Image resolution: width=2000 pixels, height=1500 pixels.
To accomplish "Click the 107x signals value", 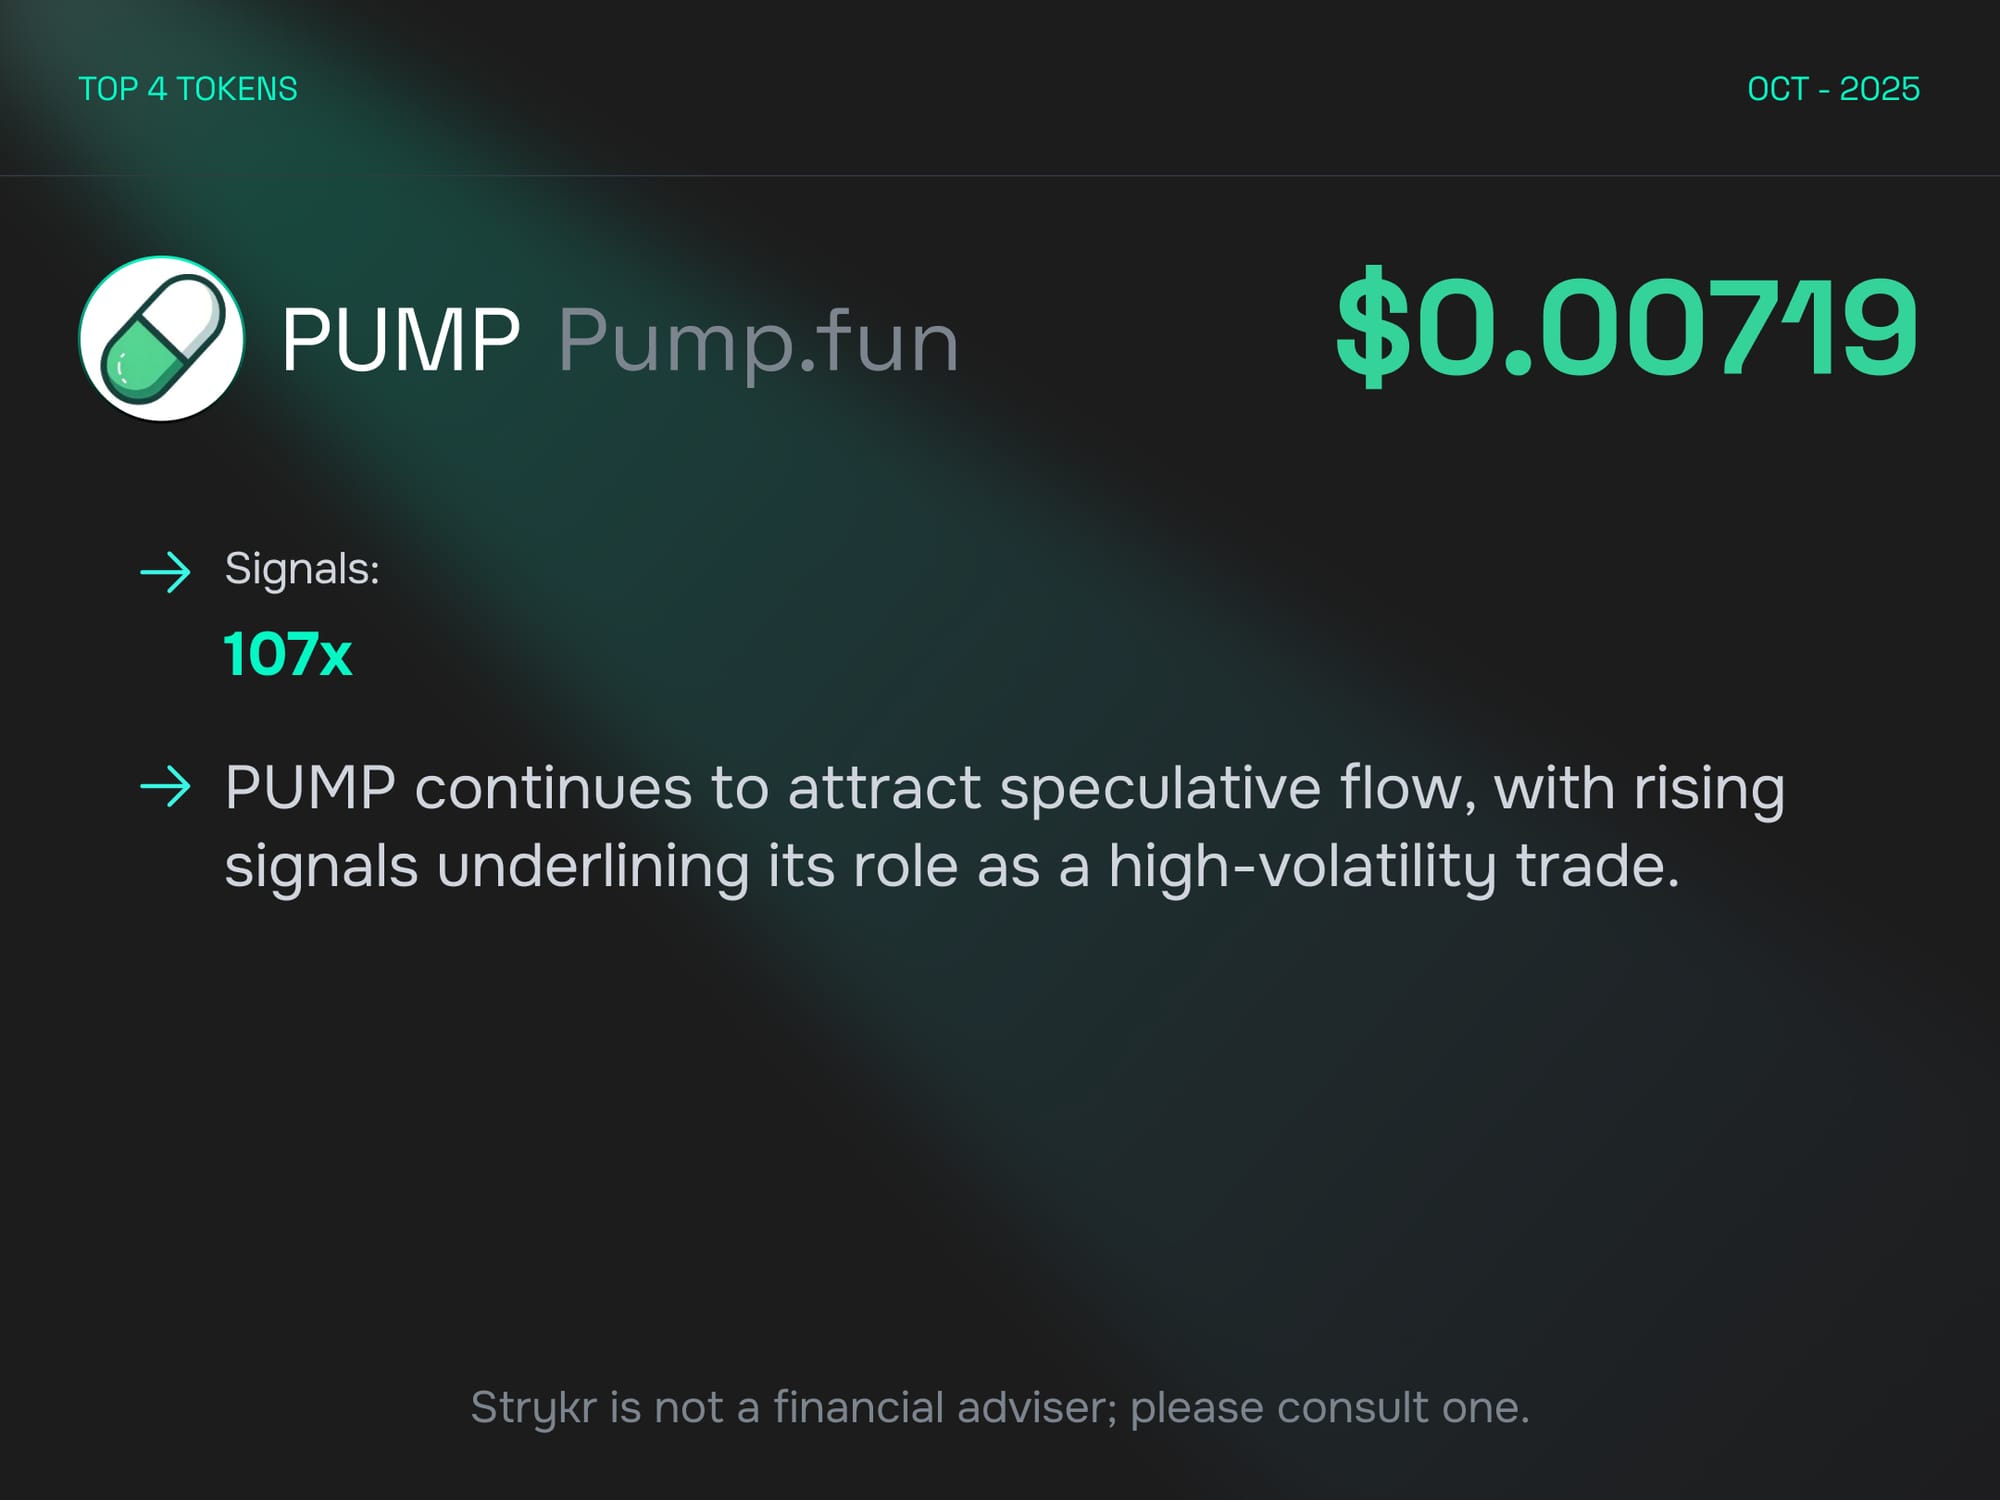I will point(288,655).
